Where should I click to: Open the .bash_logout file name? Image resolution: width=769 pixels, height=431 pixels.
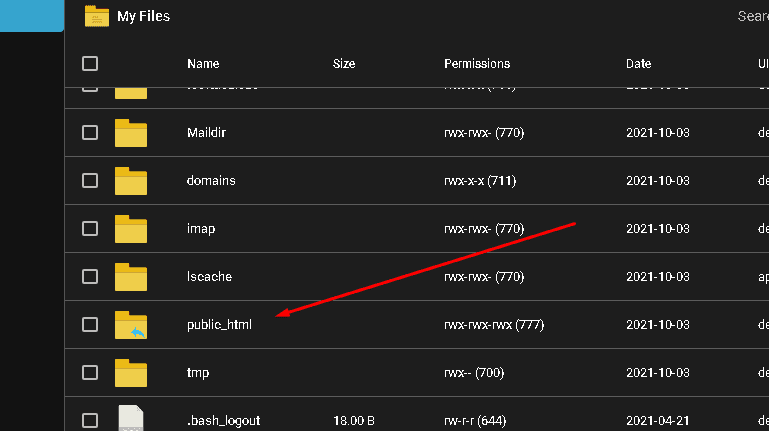click(x=223, y=421)
